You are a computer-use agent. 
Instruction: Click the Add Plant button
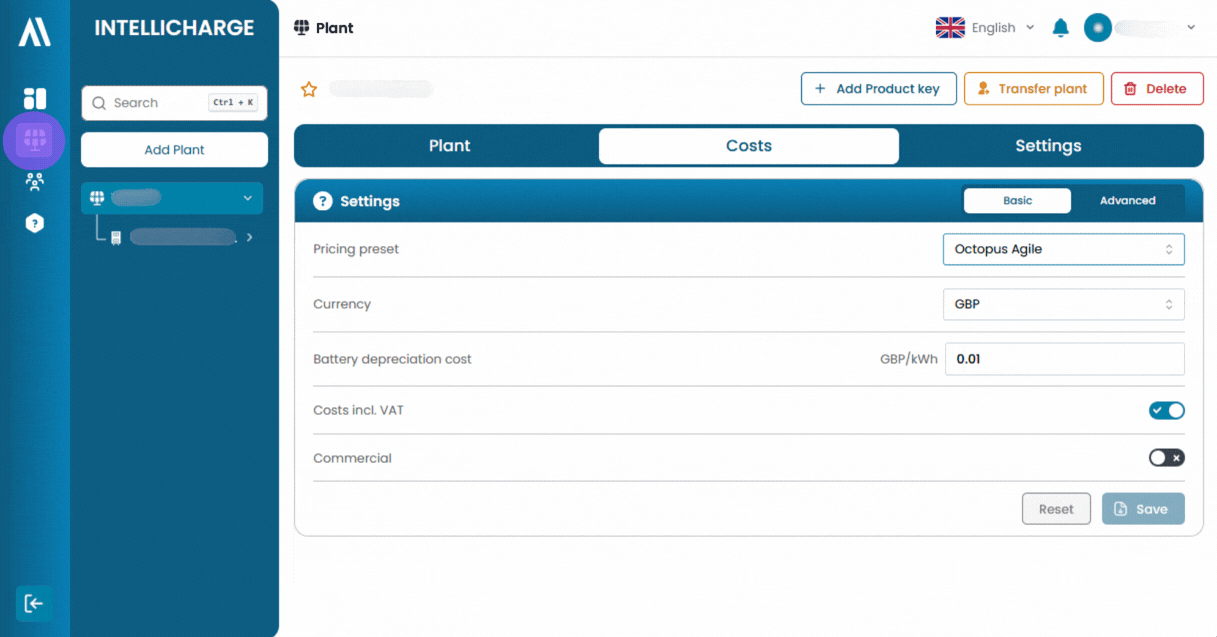(174, 150)
